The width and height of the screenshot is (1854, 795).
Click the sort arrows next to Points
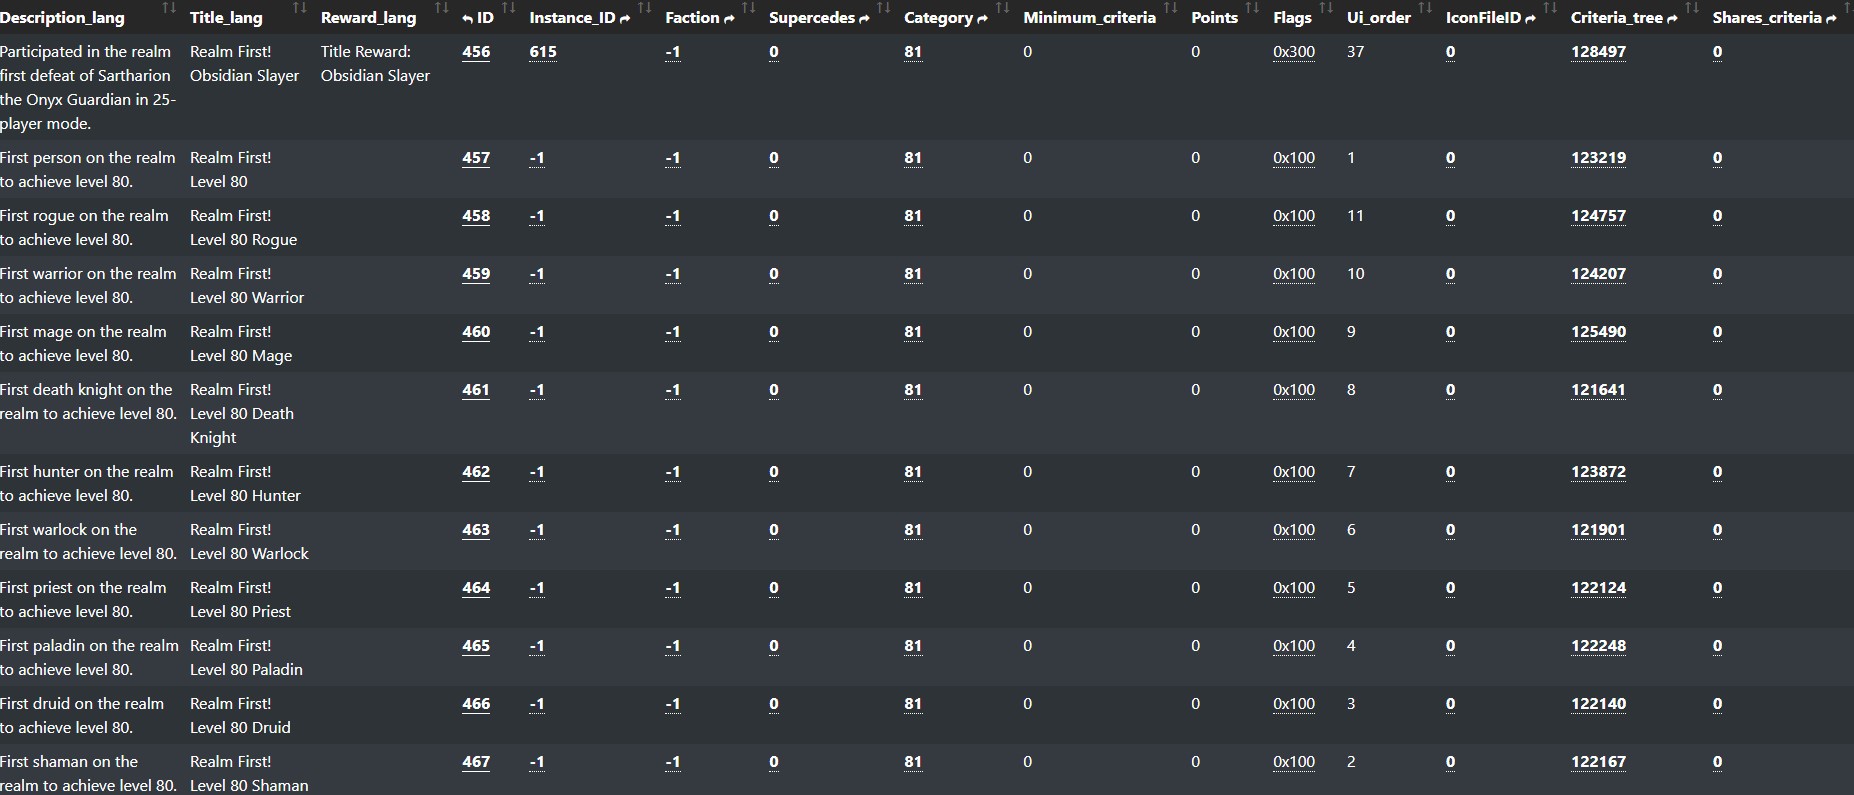coord(1252,9)
